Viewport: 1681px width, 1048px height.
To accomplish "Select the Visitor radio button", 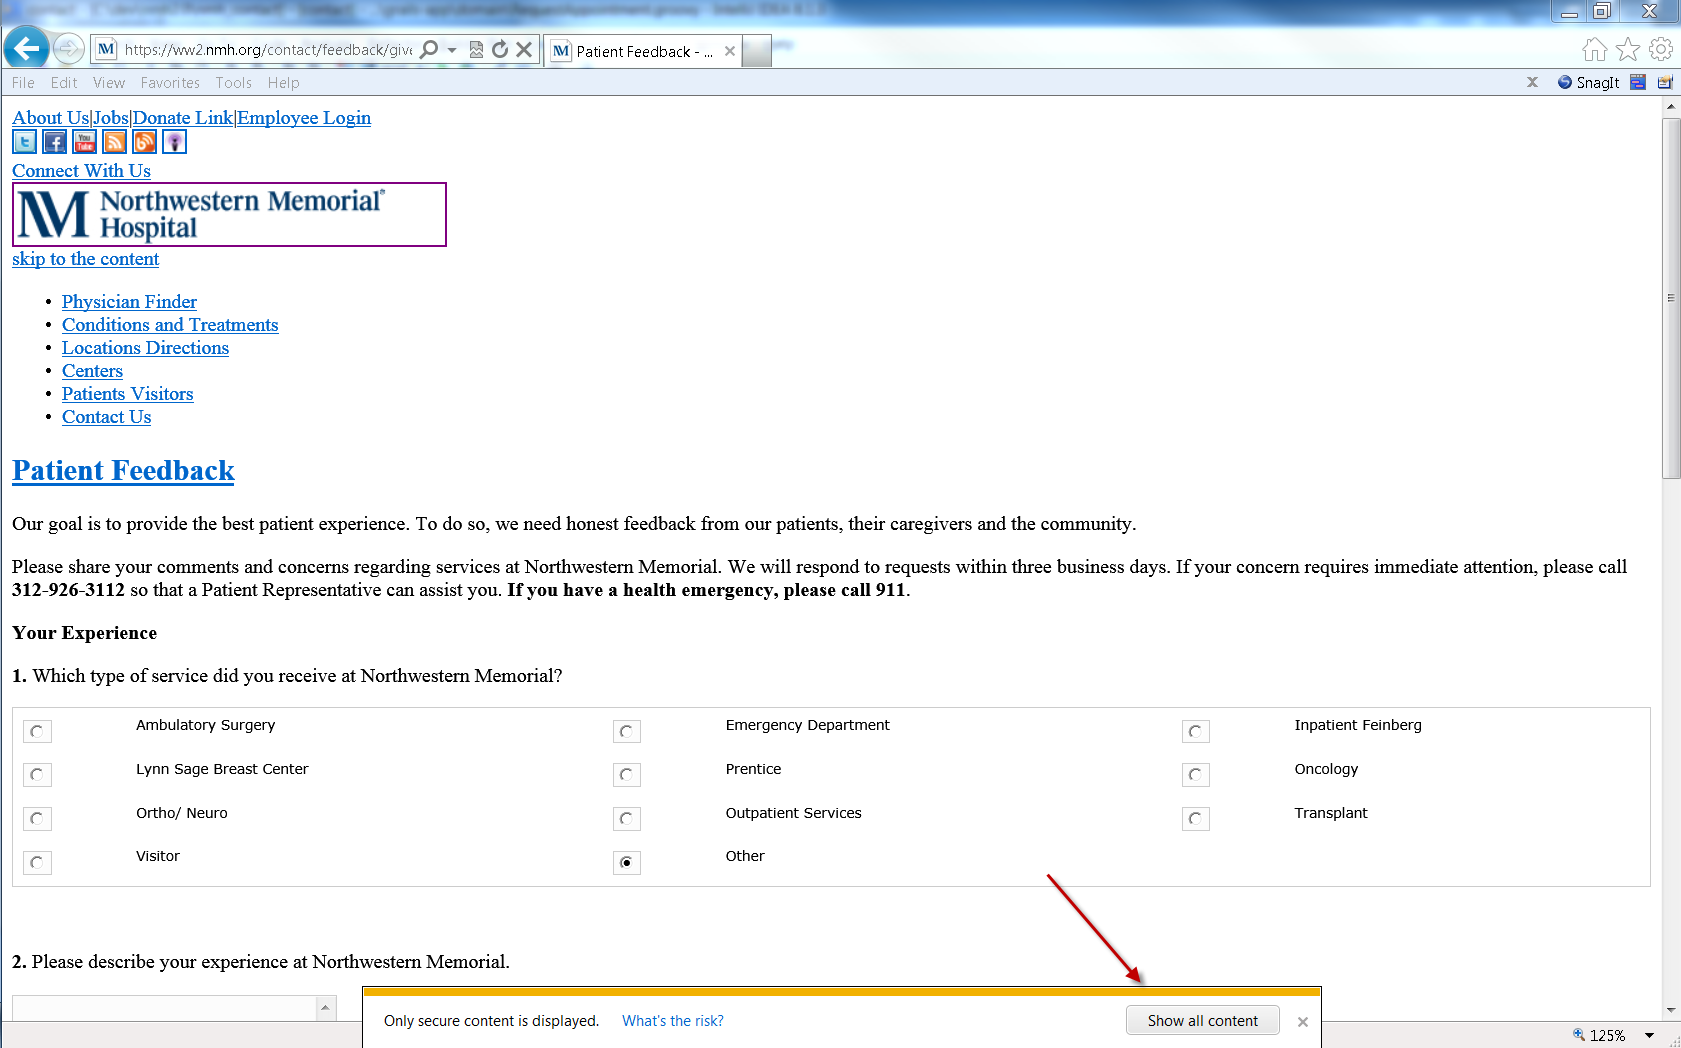I will point(37,863).
